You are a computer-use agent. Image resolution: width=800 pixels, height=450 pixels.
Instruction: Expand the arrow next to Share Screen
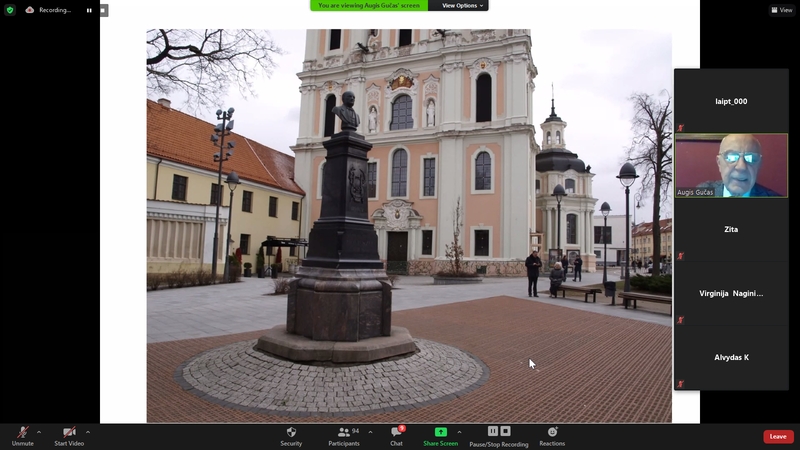coord(459,432)
